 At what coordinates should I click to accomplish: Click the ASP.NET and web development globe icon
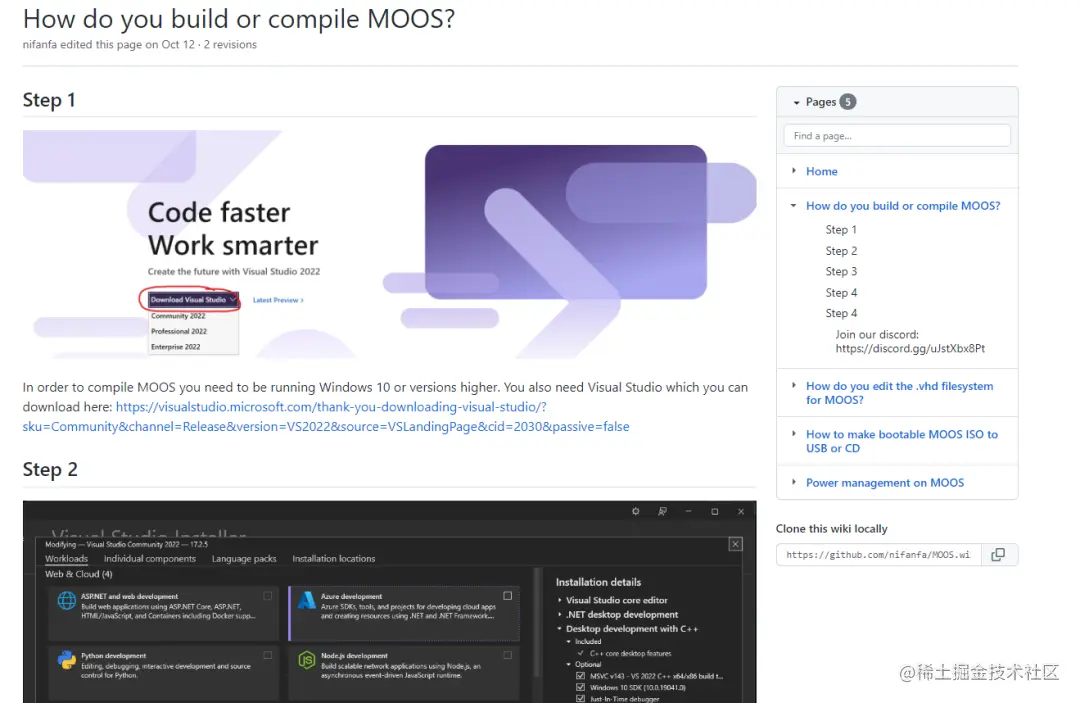coord(67,600)
